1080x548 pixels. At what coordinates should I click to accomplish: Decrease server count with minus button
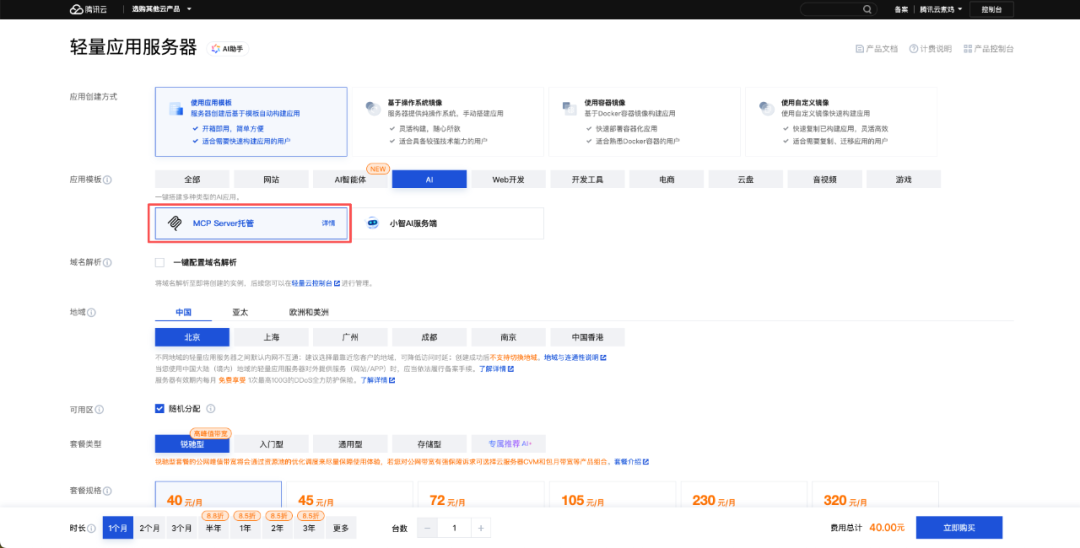(x=427, y=529)
